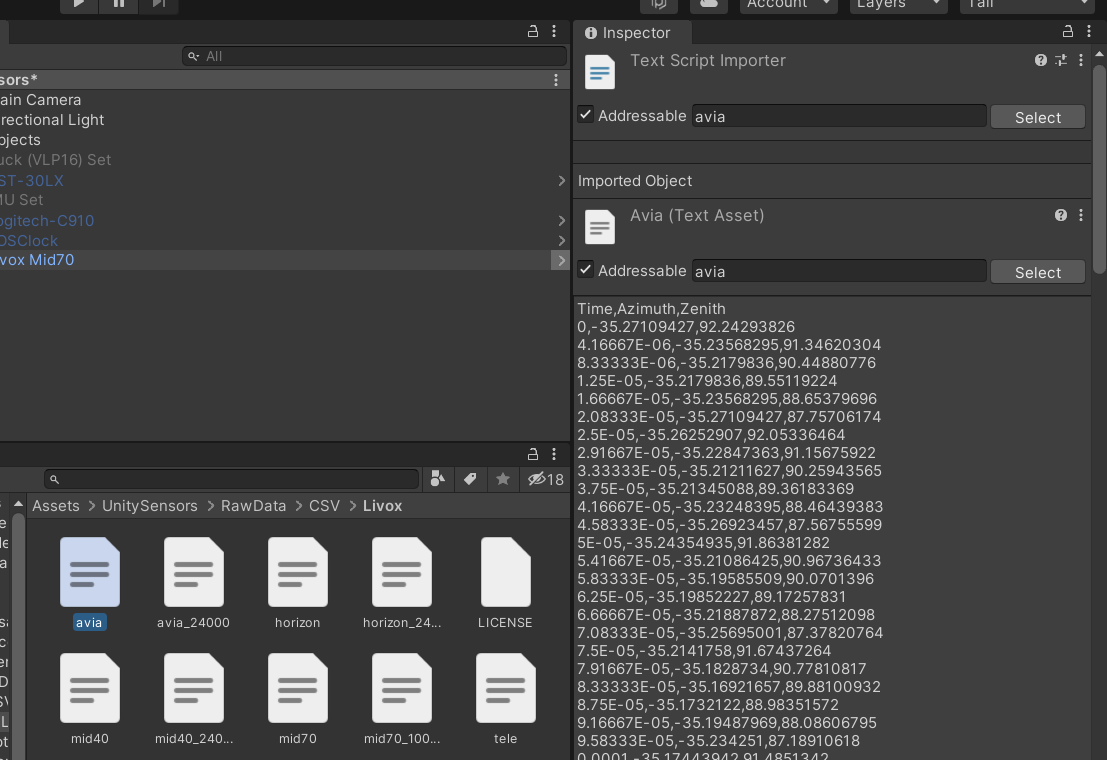The width and height of the screenshot is (1107, 760).
Task: Open the search by label filter
Action: pos(470,479)
